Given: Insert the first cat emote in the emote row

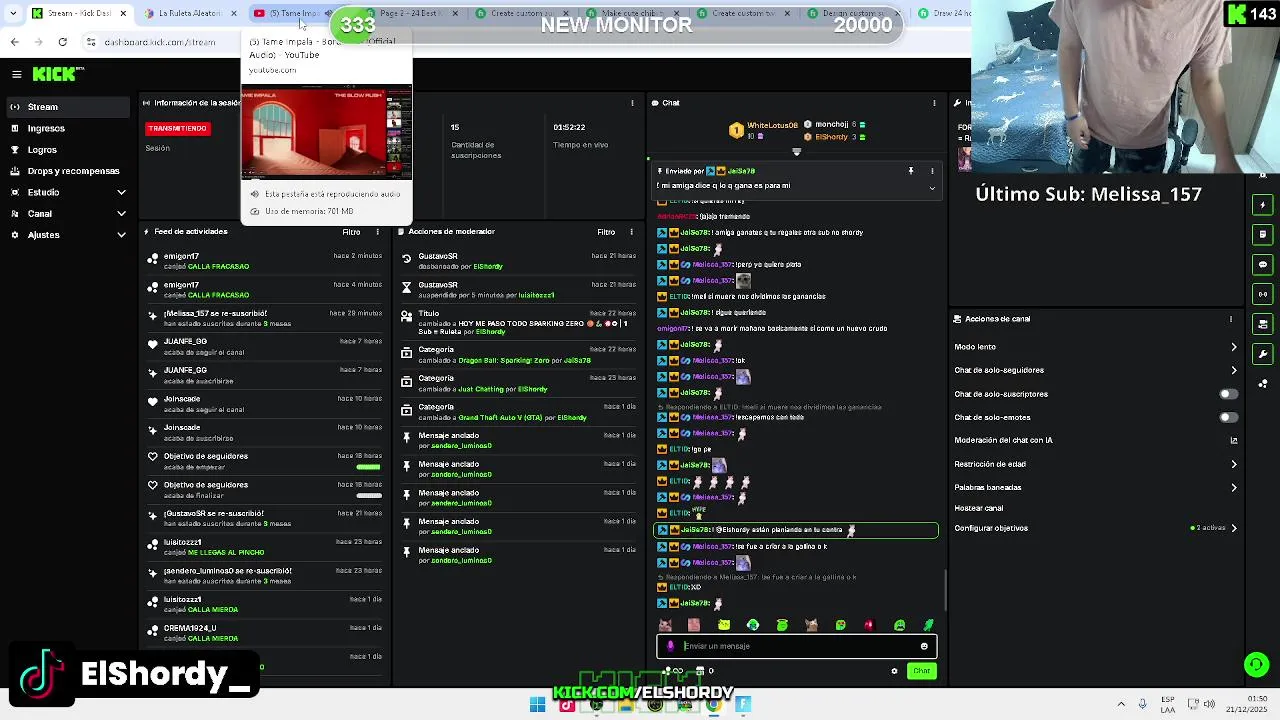Looking at the screenshot, I should 665,625.
